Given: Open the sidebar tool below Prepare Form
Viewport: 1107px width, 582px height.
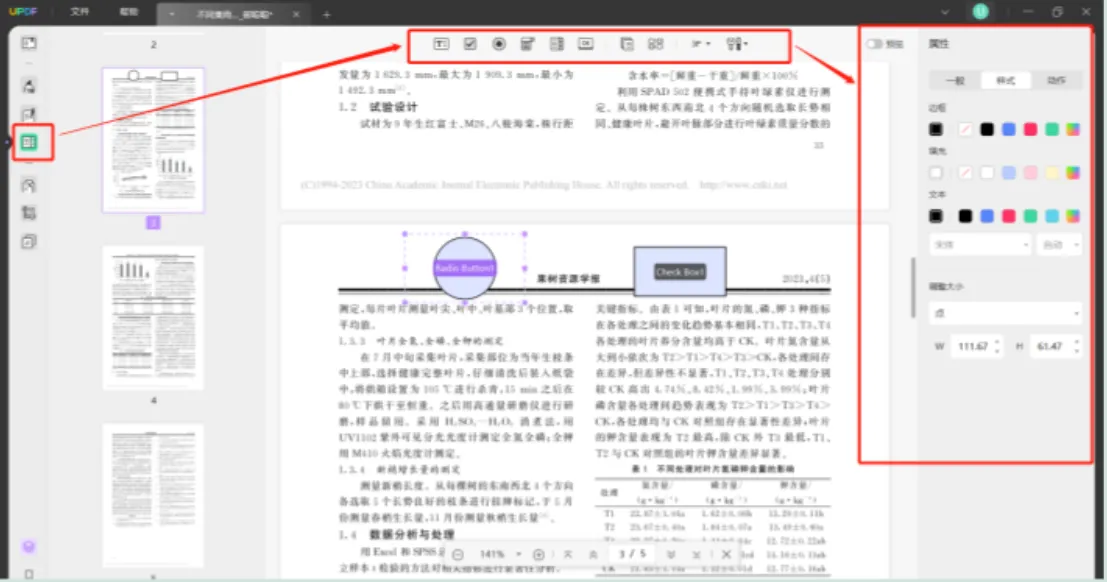Looking at the screenshot, I should (29, 185).
